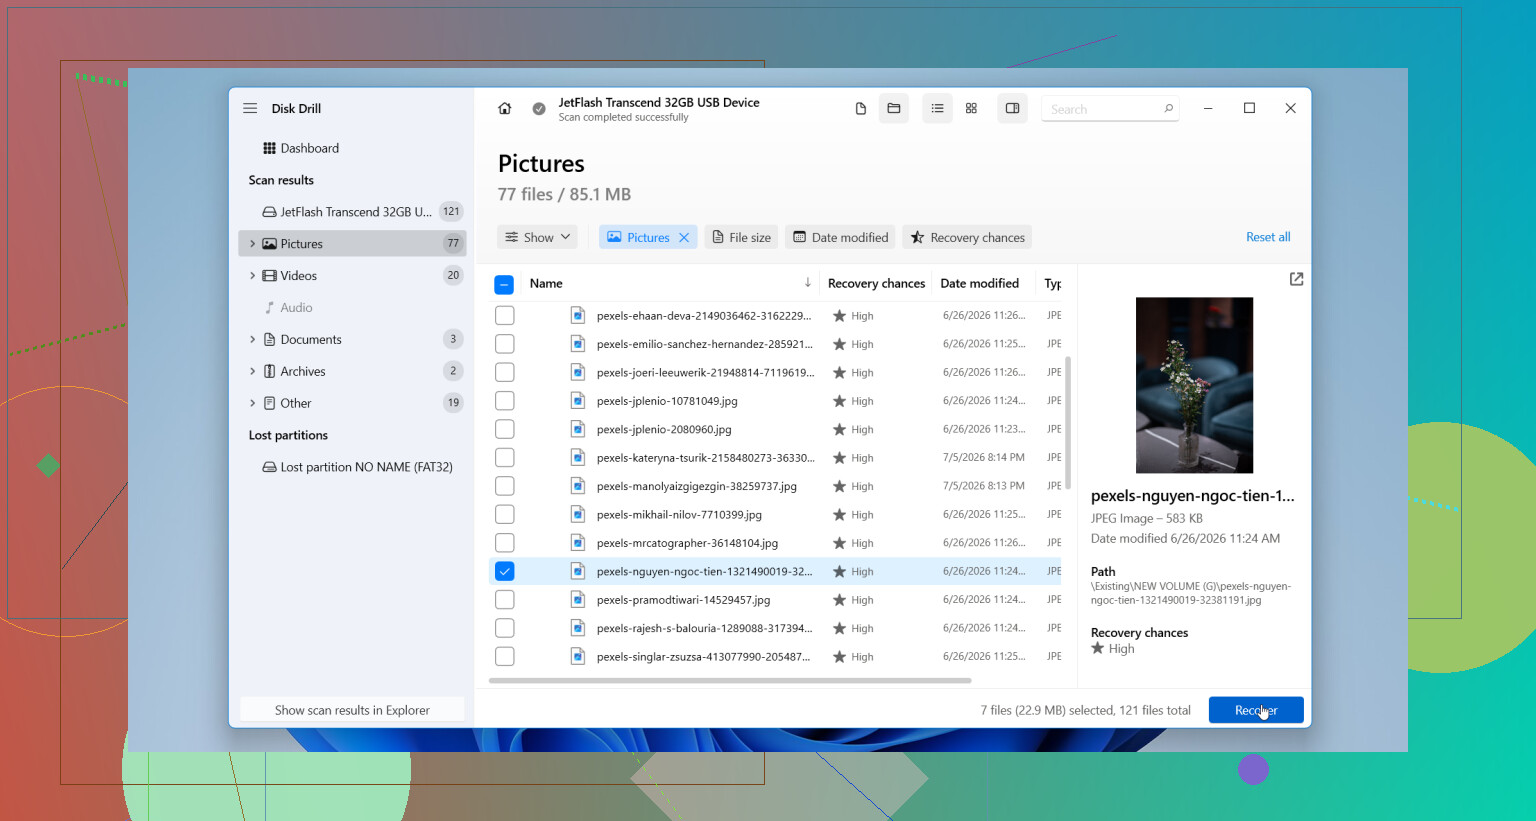Check pexels-kateryna-tsurik file checkbox

tap(505, 457)
